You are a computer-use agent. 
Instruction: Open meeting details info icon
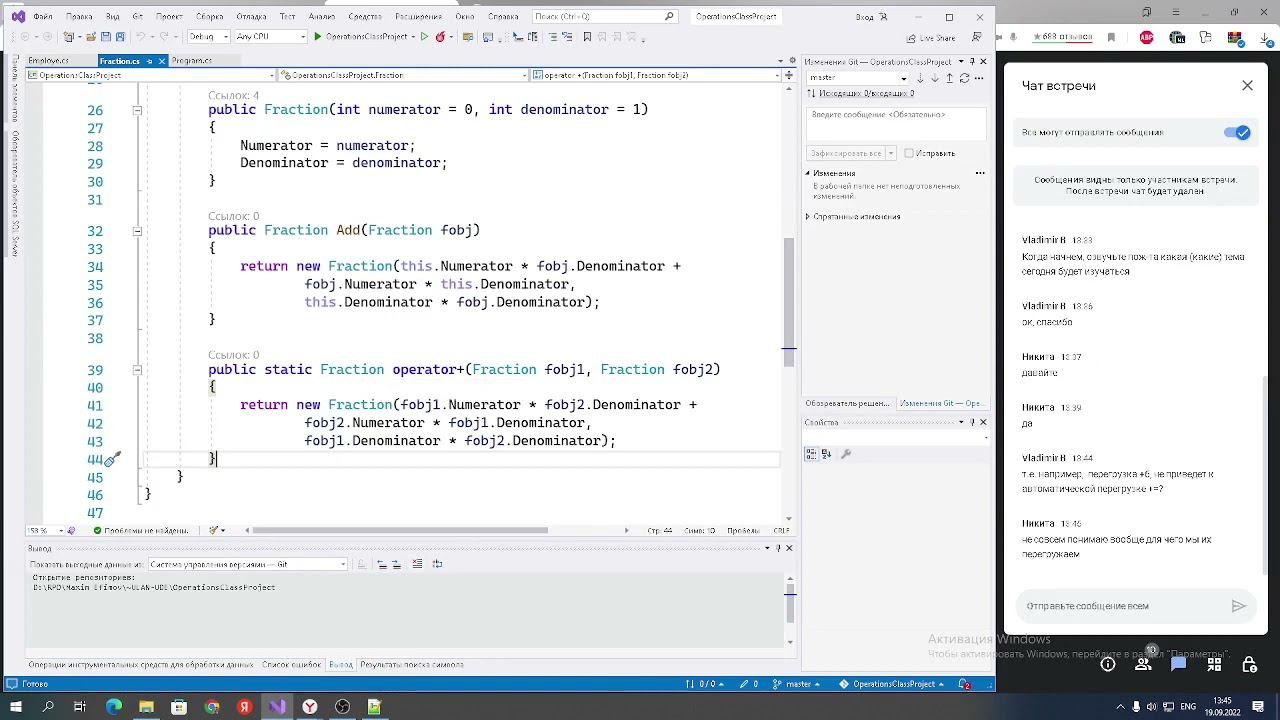click(1108, 664)
